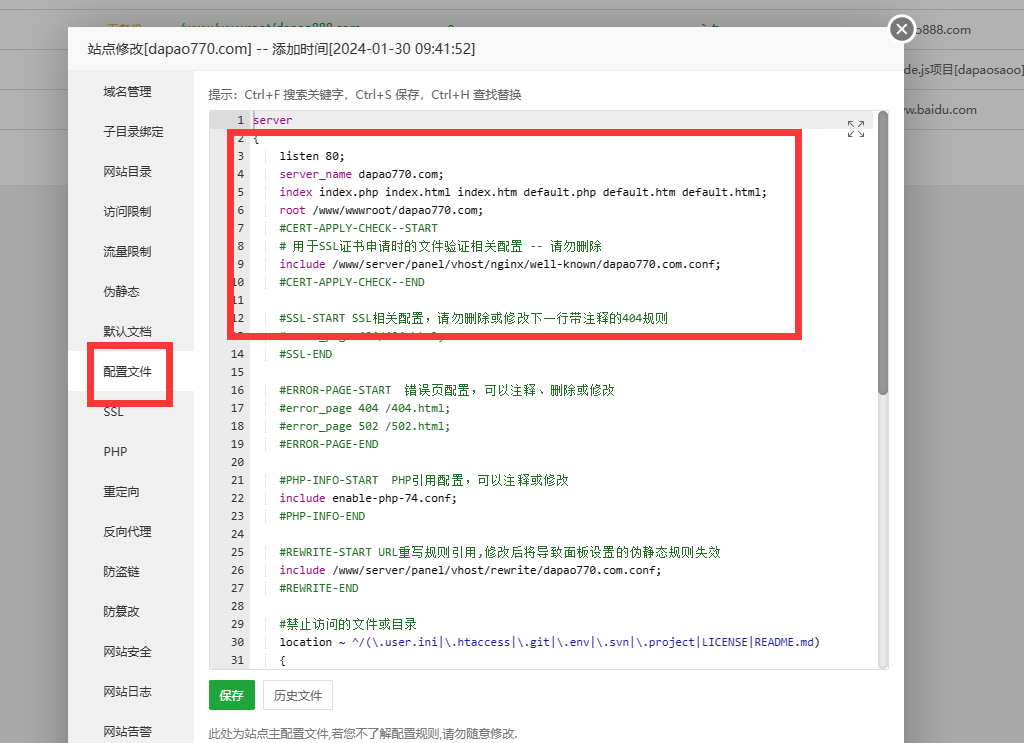Select the 配置文件 tab

pyautogui.click(x=127, y=372)
